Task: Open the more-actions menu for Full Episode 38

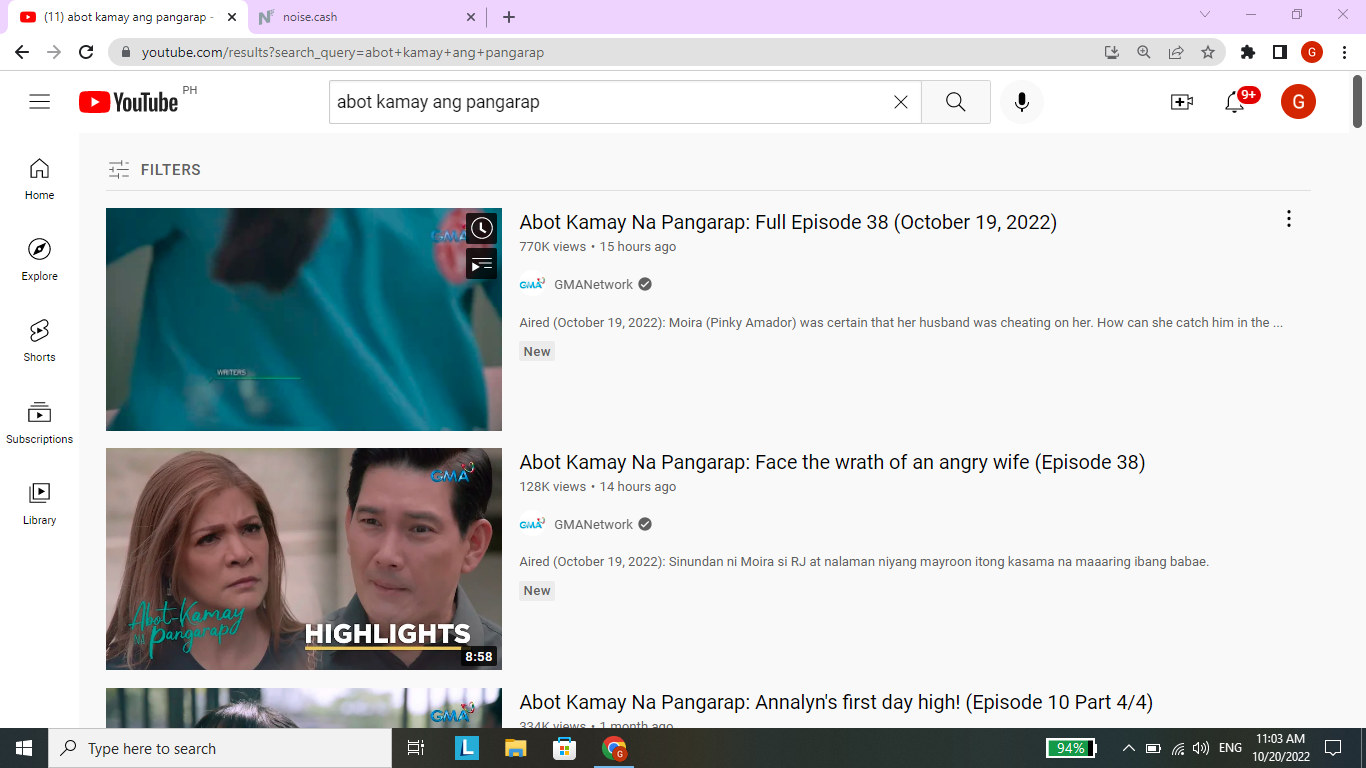Action: (1289, 219)
